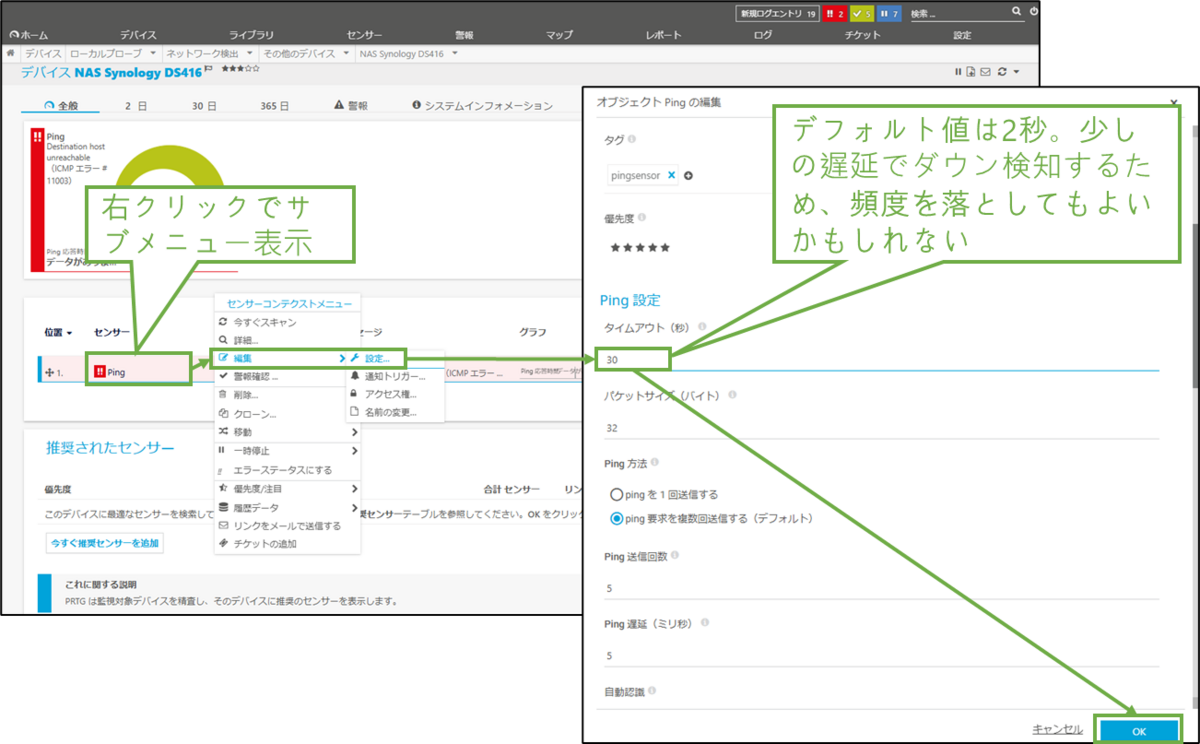Image resolution: width=1200 pixels, height=744 pixels.
Task: Choose リンクをメールで送信する from context menu
Action: click(x=287, y=525)
